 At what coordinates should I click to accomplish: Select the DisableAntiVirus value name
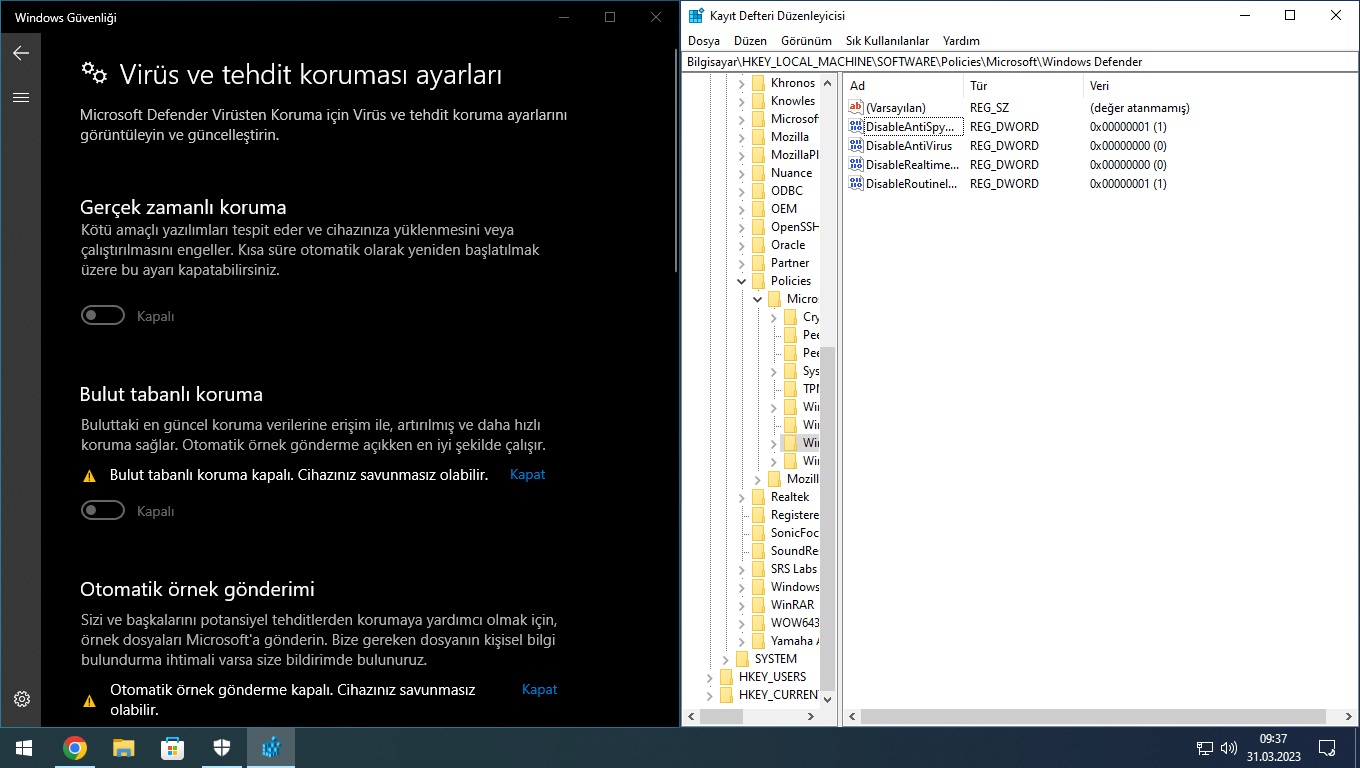click(x=909, y=146)
